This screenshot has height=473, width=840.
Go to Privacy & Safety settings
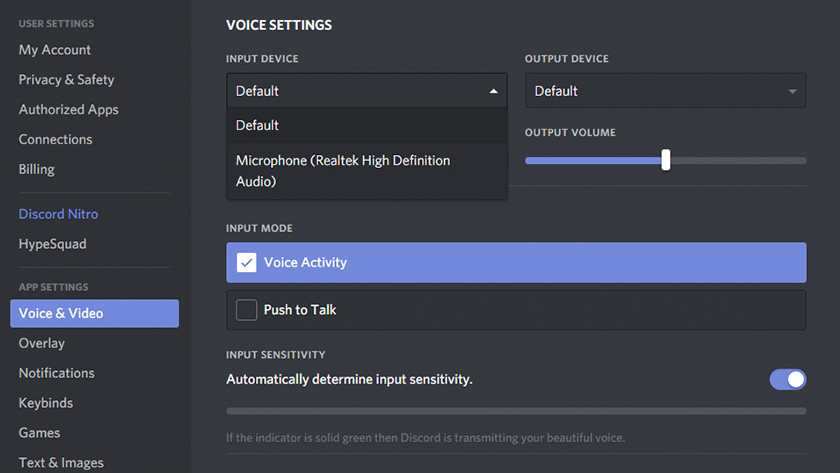66,80
